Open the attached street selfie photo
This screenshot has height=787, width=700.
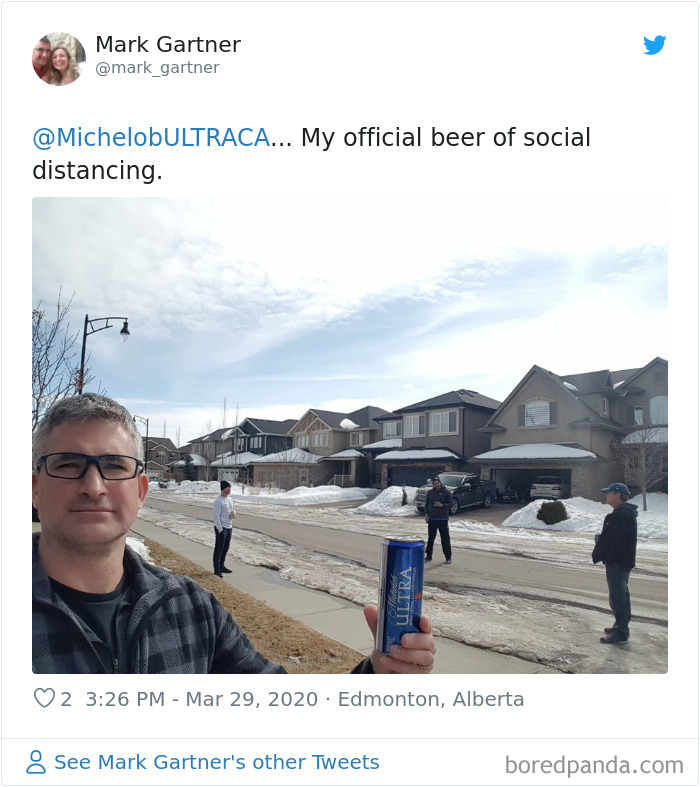pos(350,435)
